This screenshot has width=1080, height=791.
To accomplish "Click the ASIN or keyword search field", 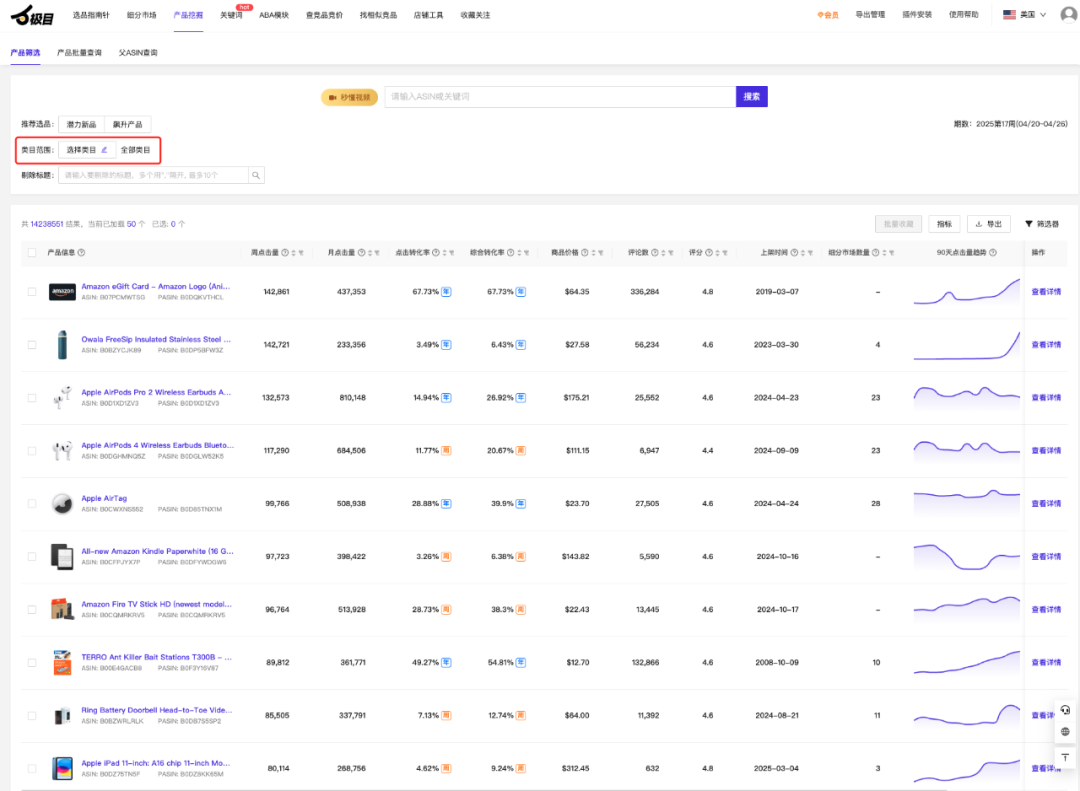I will click(x=560, y=96).
